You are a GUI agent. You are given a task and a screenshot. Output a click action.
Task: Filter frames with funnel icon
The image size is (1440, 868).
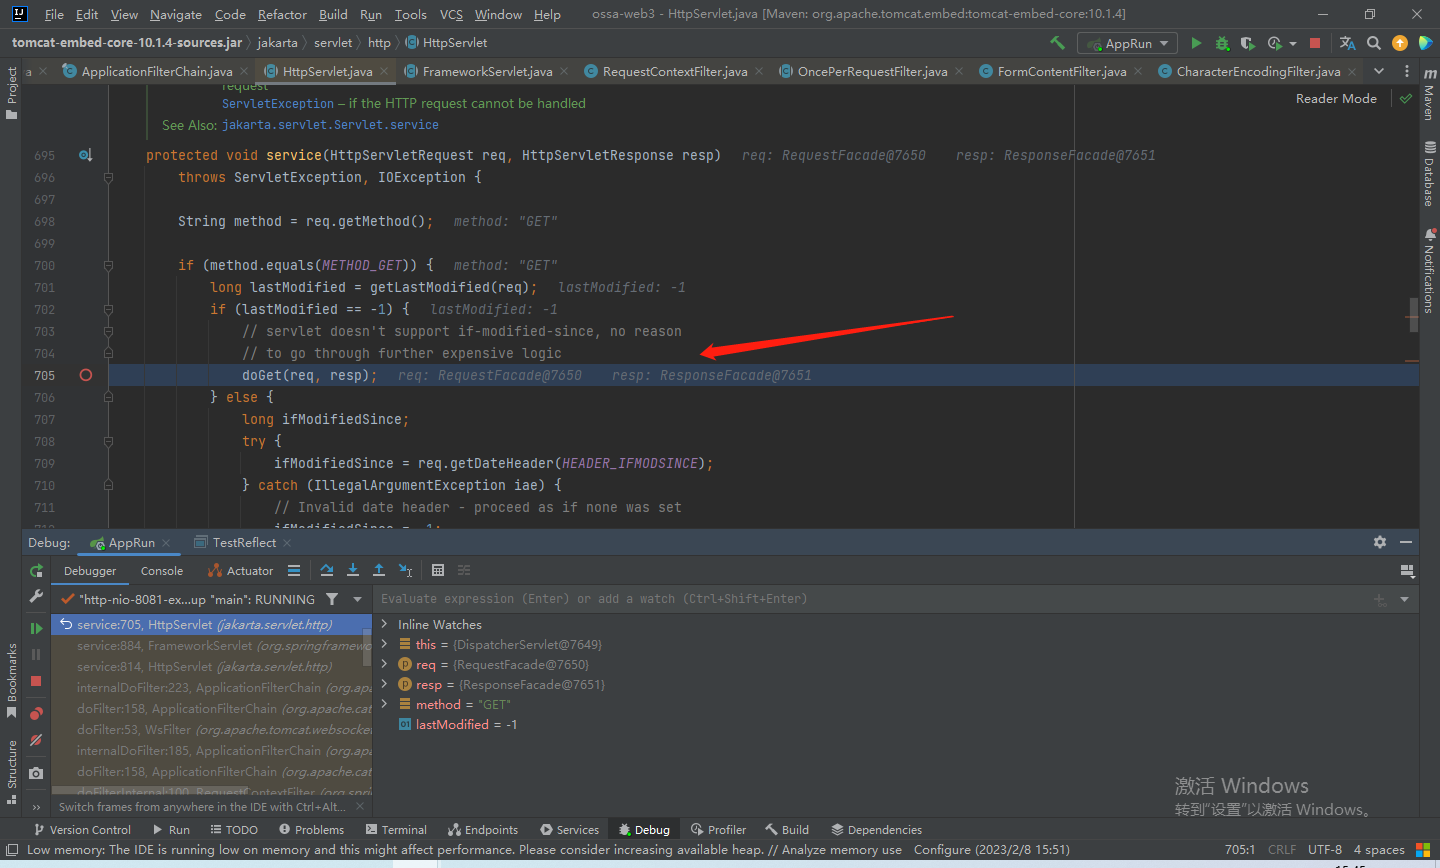(x=332, y=599)
